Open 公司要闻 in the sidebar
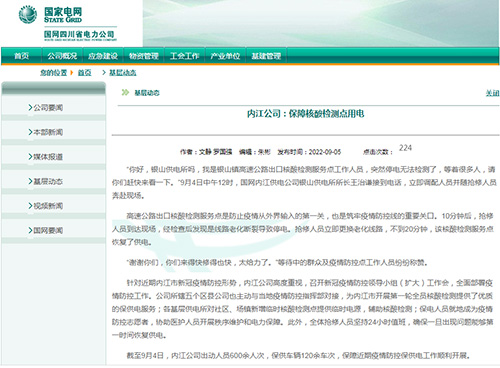The height and width of the screenshot is (368, 500). 48,108
